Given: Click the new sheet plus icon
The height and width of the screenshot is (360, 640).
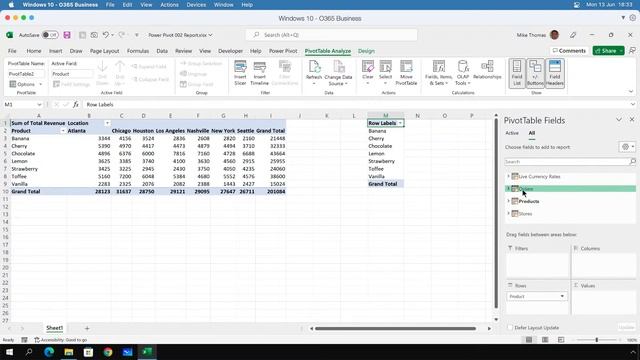Looking at the screenshot, I should 87,328.
